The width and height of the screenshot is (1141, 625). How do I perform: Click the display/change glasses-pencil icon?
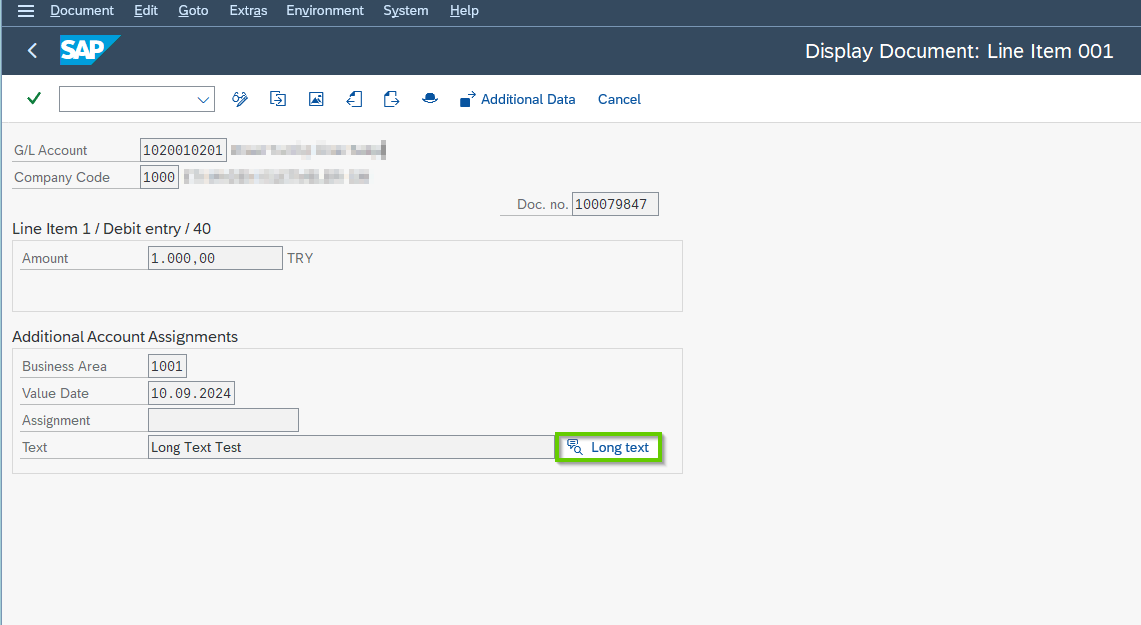(240, 99)
